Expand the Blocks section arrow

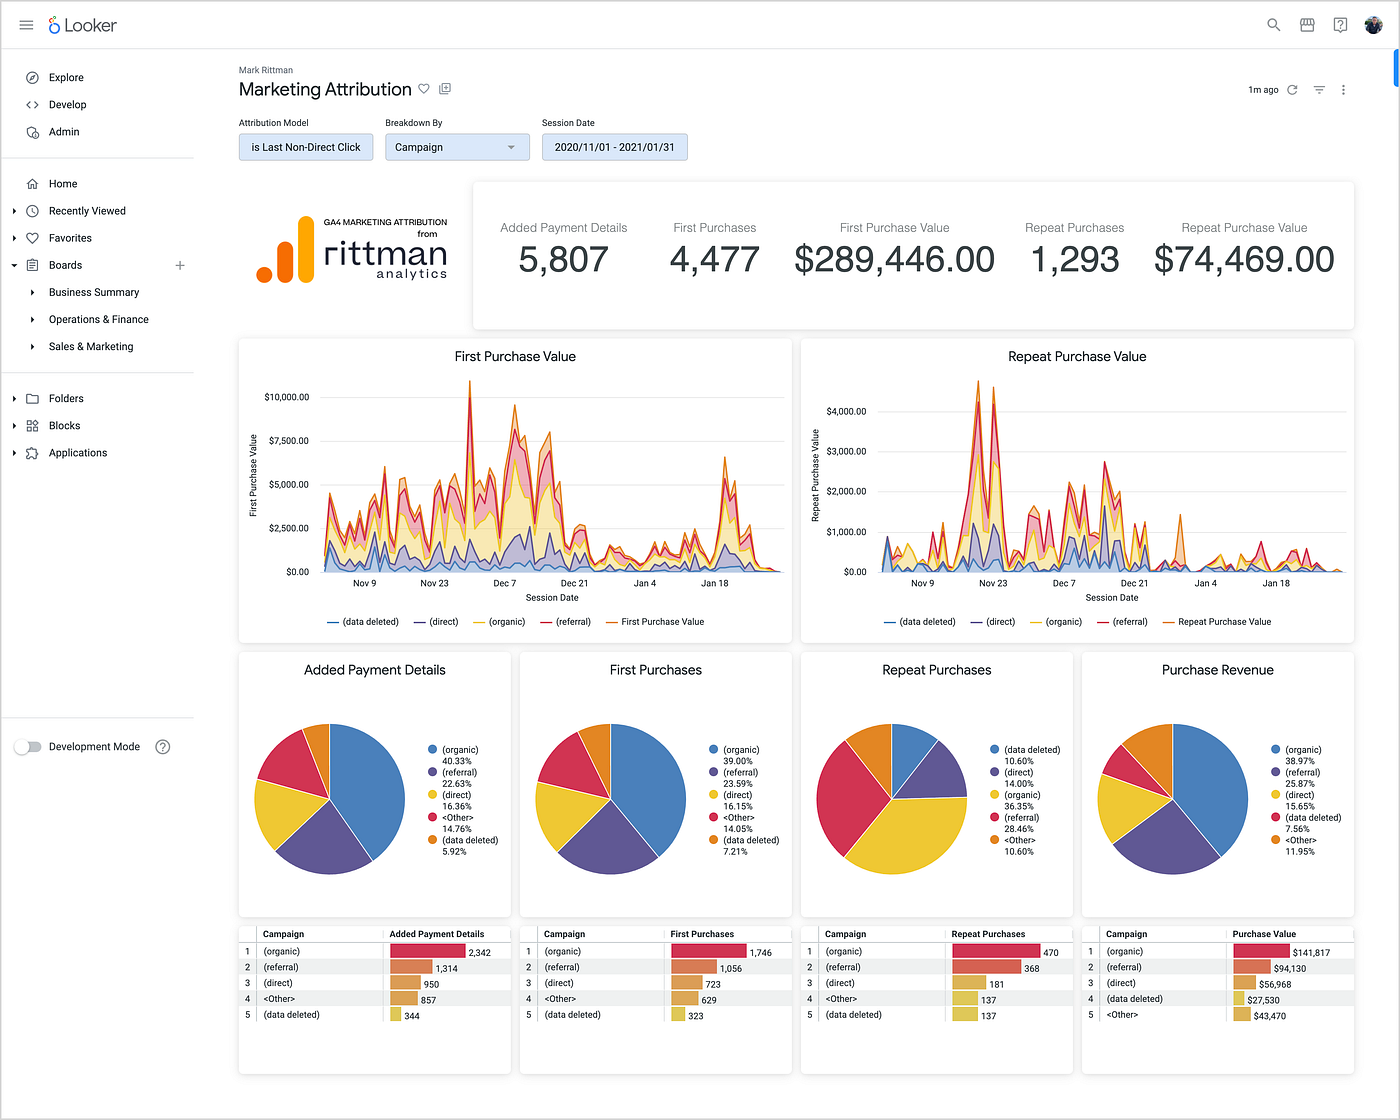tap(14, 425)
